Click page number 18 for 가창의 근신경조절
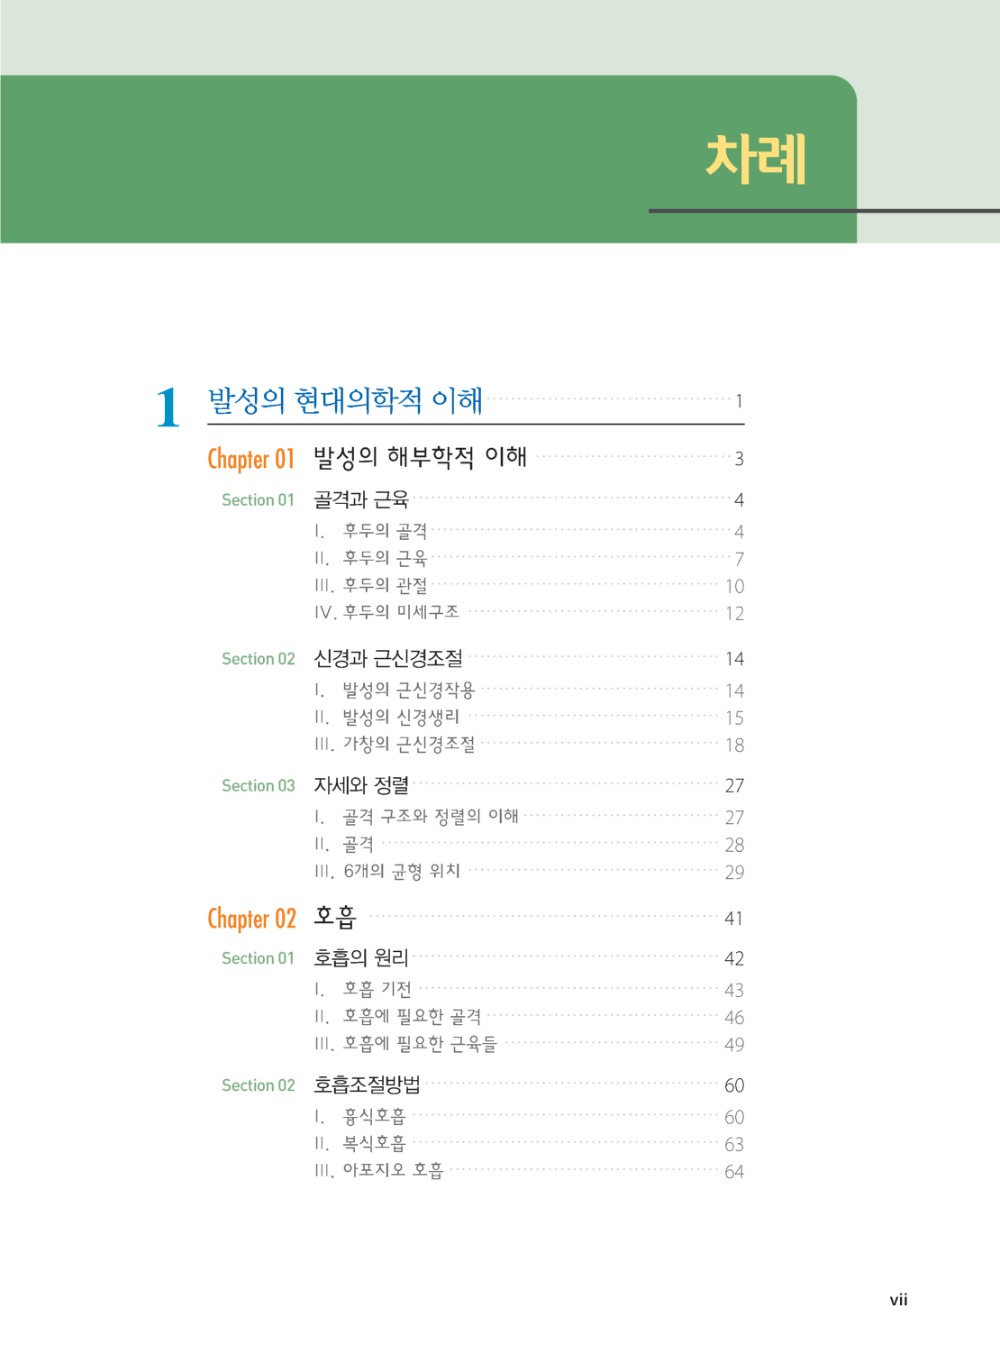The image size is (1000, 1368). (x=735, y=745)
